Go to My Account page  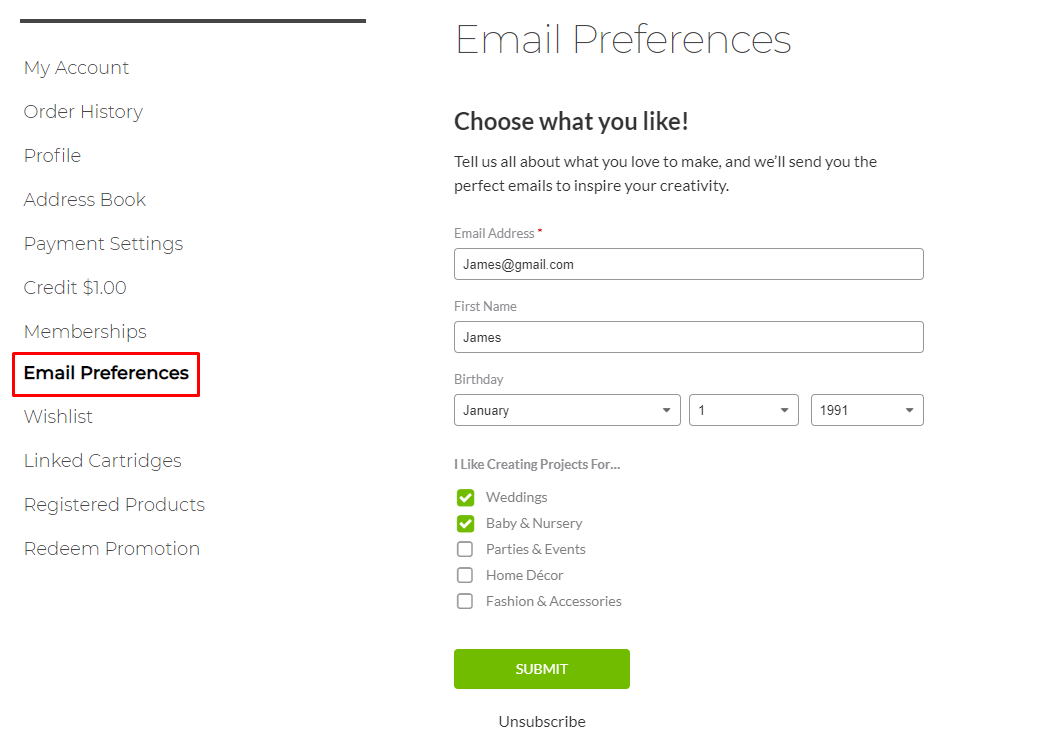(x=76, y=68)
